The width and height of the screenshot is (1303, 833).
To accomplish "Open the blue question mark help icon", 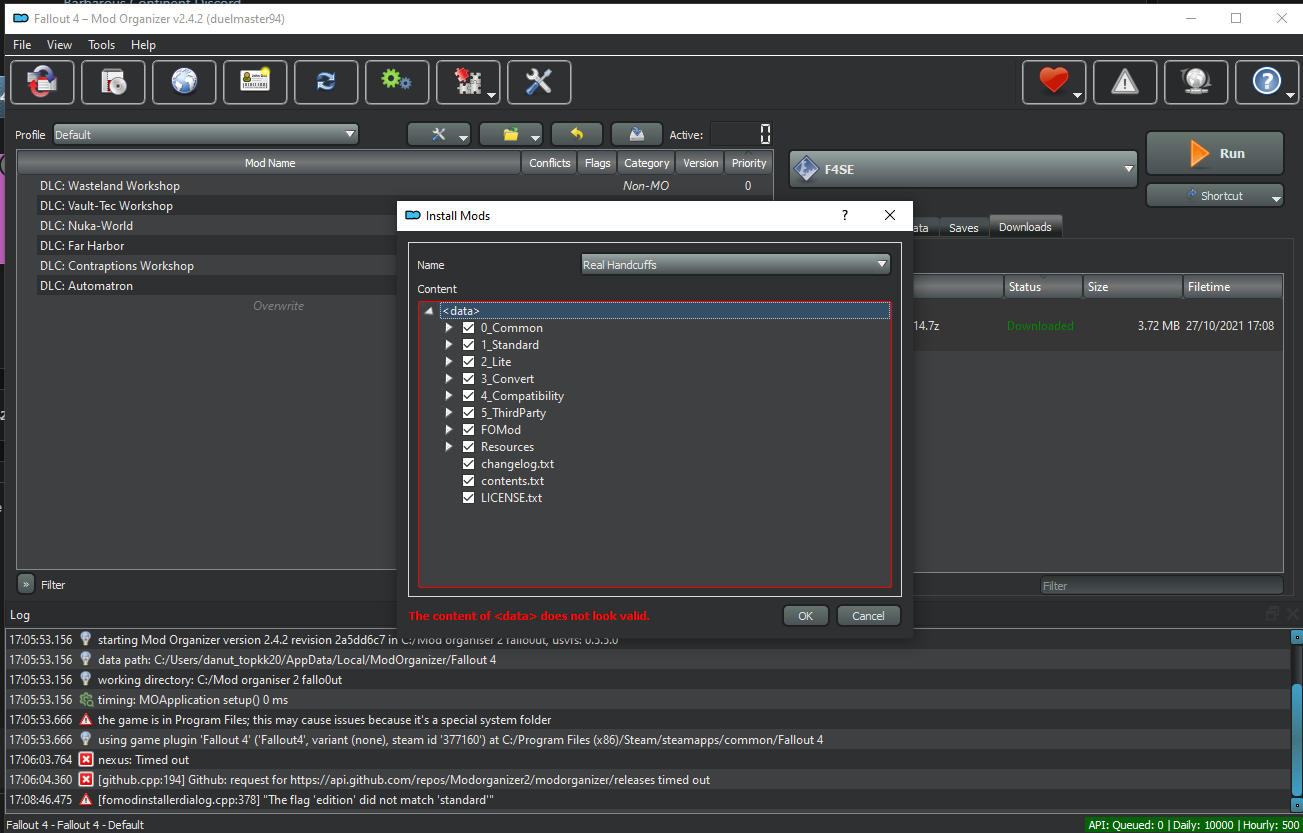I will pos(1267,82).
